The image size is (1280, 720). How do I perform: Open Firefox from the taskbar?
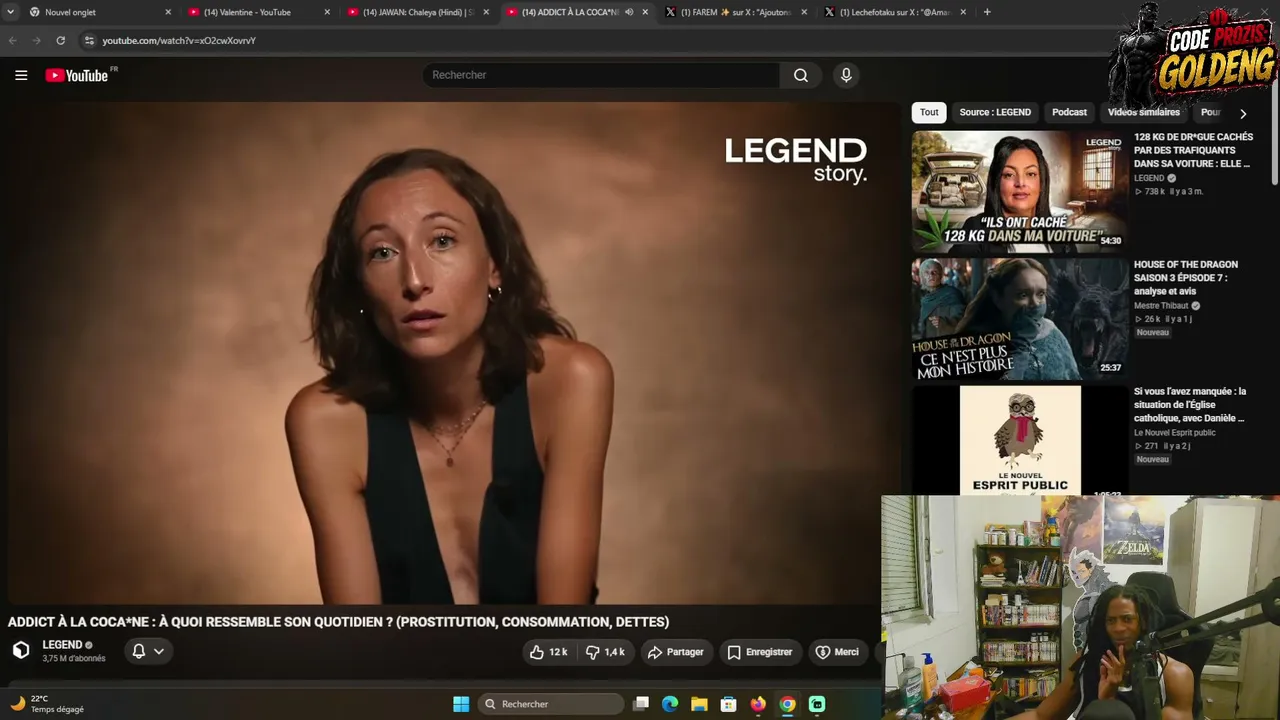(758, 704)
